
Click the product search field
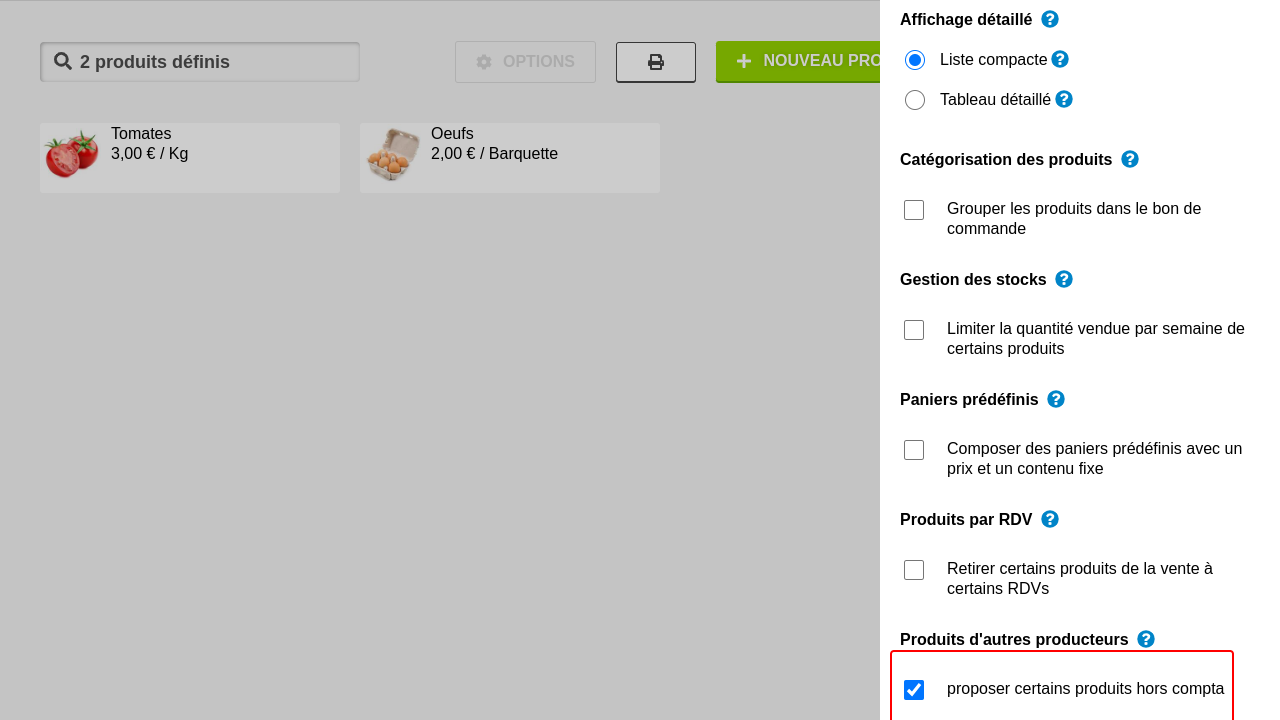point(200,62)
